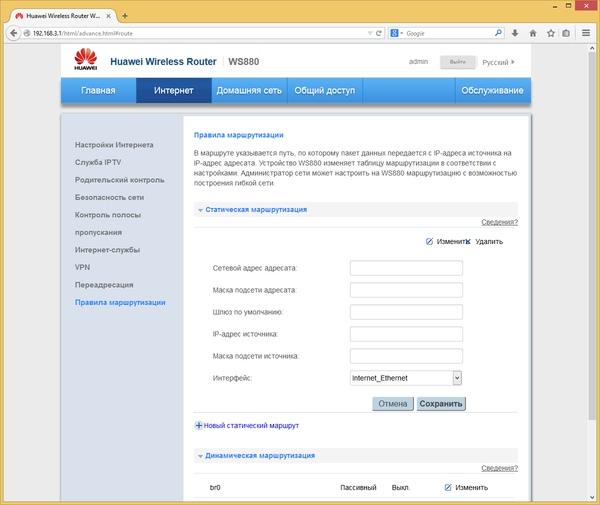The image size is (600, 505).
Task: Collapse the Динамическая маршрутизация section
Action: coord(200,456)
